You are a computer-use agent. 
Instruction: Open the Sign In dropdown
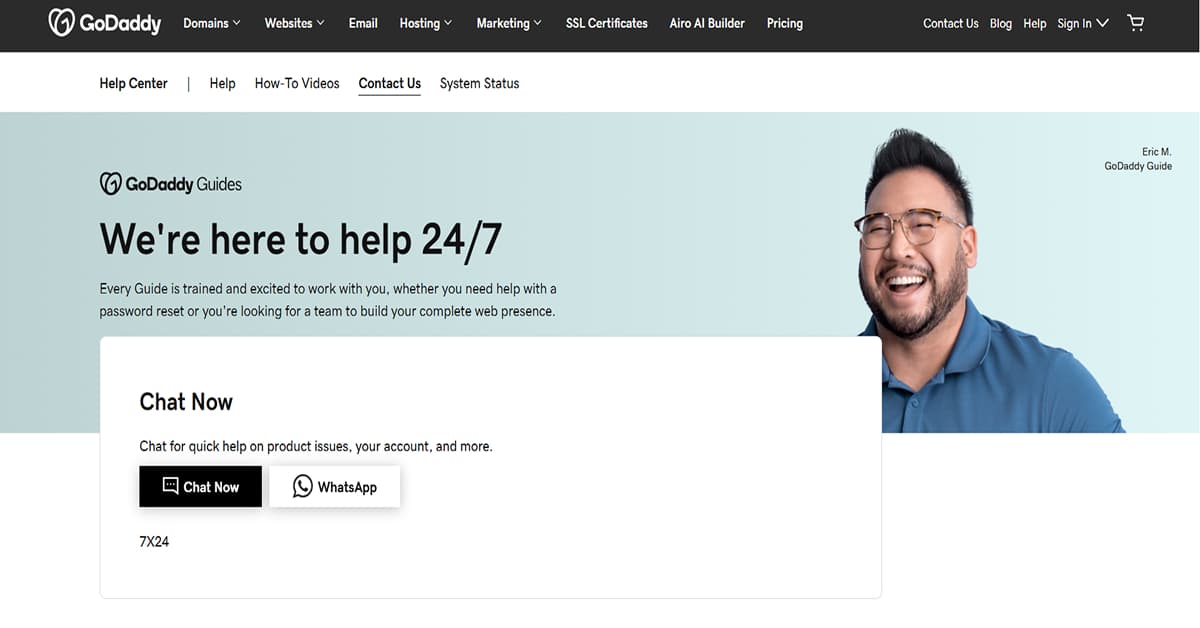tap(1083, 23)
